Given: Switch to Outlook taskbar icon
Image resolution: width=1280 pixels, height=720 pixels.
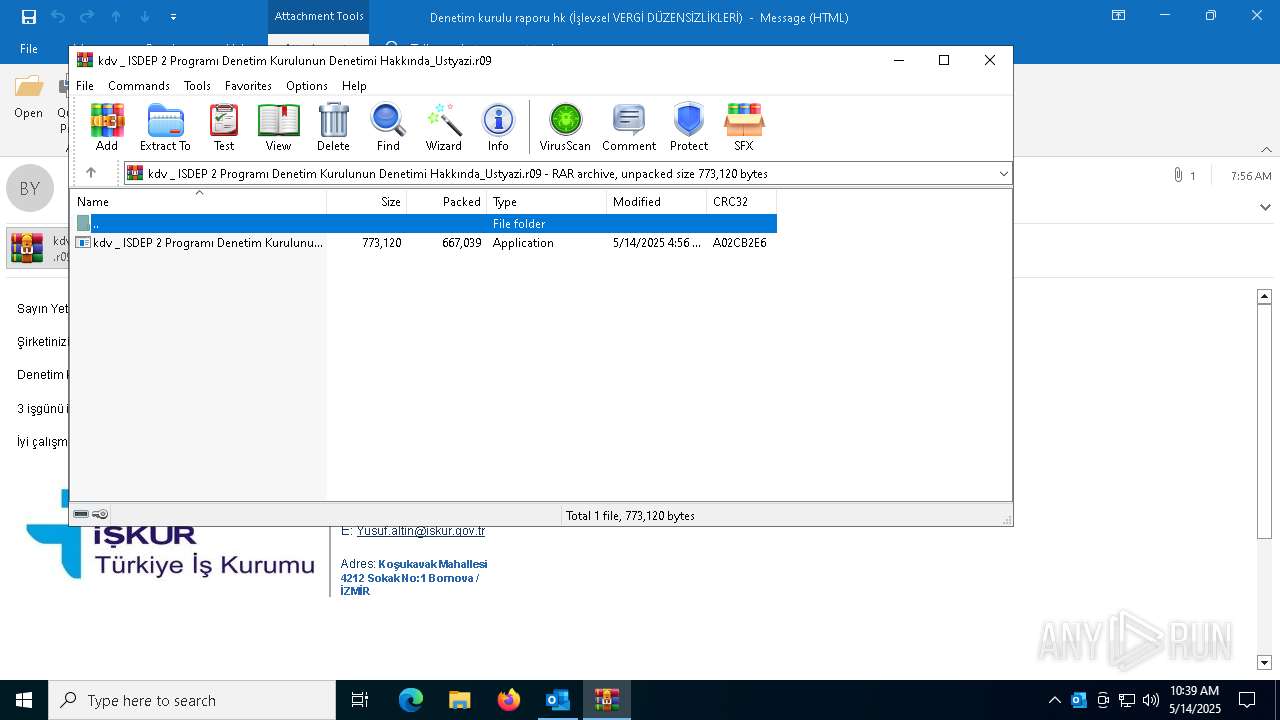Looking at the screenshot, I should [x=557, y=700].
